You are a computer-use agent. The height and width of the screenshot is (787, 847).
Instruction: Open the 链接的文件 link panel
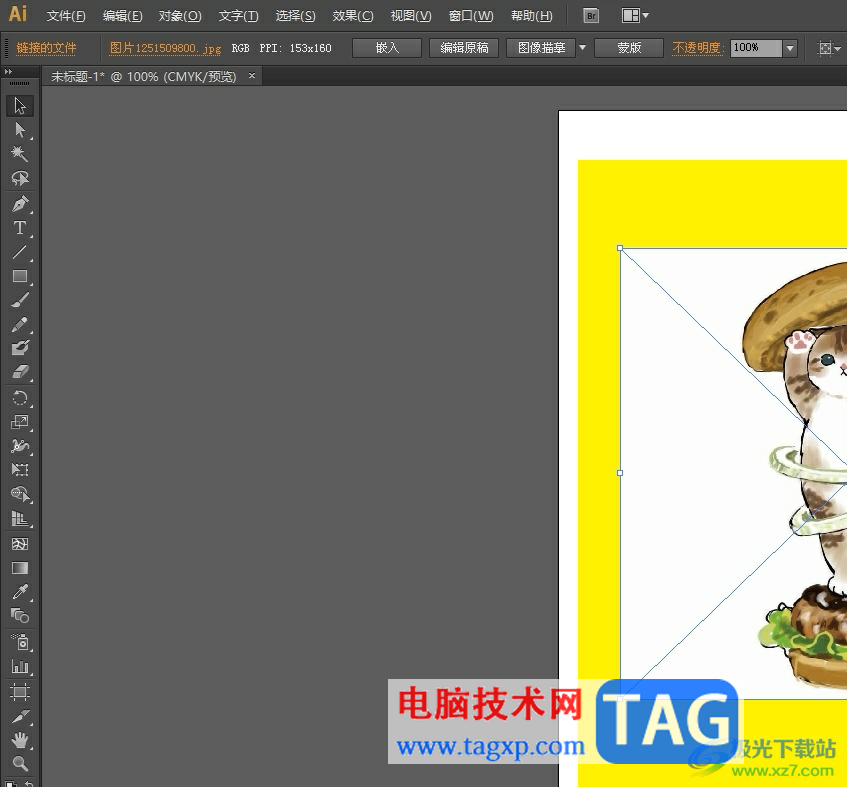[46, 48]
